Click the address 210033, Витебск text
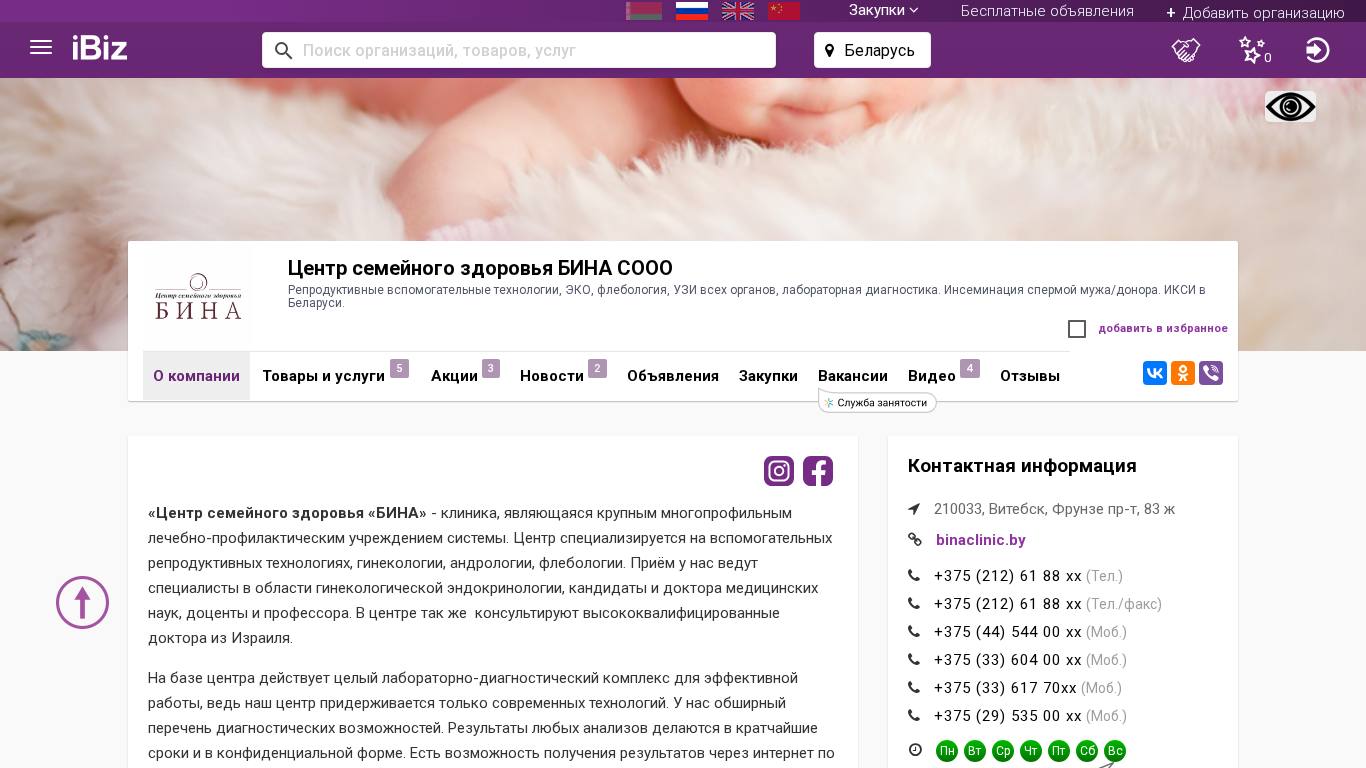The height and width of the screenshot is (768, 1366). 1054,509
